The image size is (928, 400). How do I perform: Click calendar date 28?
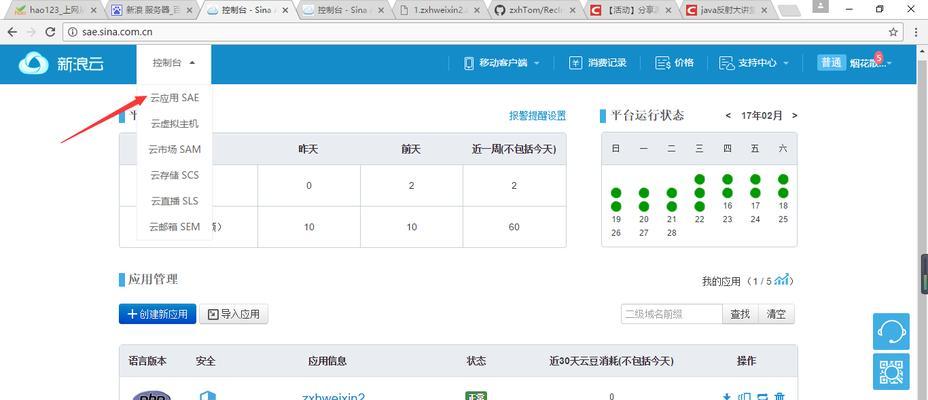[x=672, y=233]
